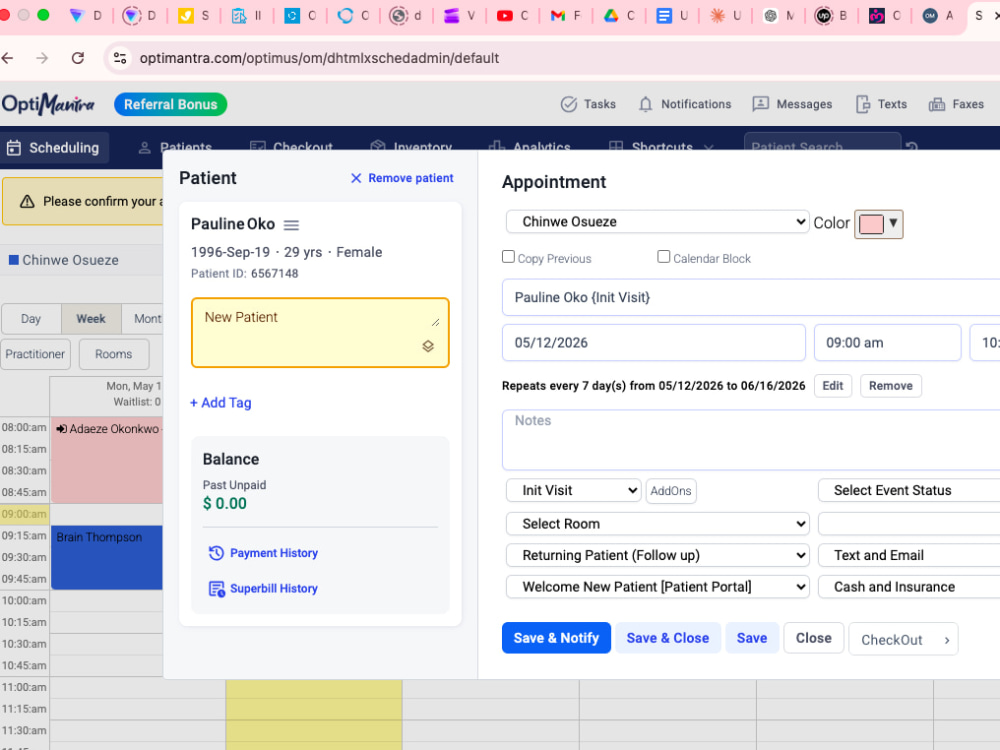1000x750 pixels.
Task: Click the X icon to remove patient
Action: pos(356,178)
